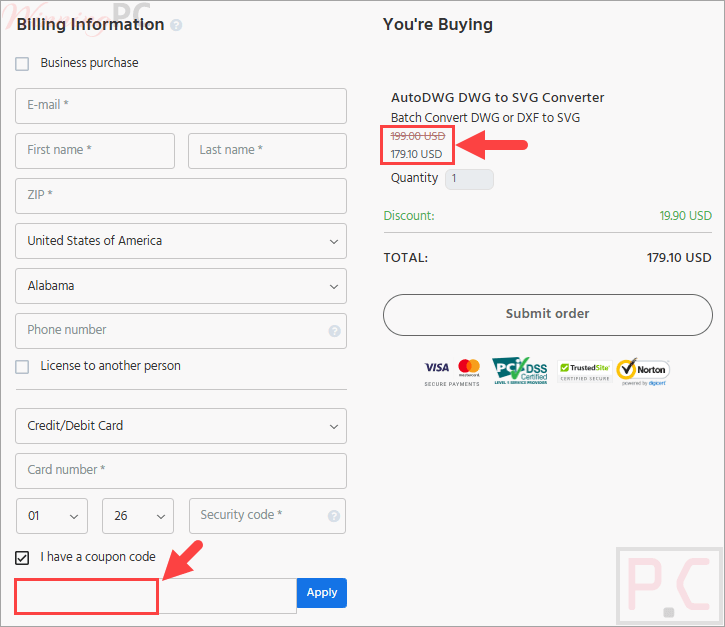Click the coupon code input box

click(x=156, y=596)
